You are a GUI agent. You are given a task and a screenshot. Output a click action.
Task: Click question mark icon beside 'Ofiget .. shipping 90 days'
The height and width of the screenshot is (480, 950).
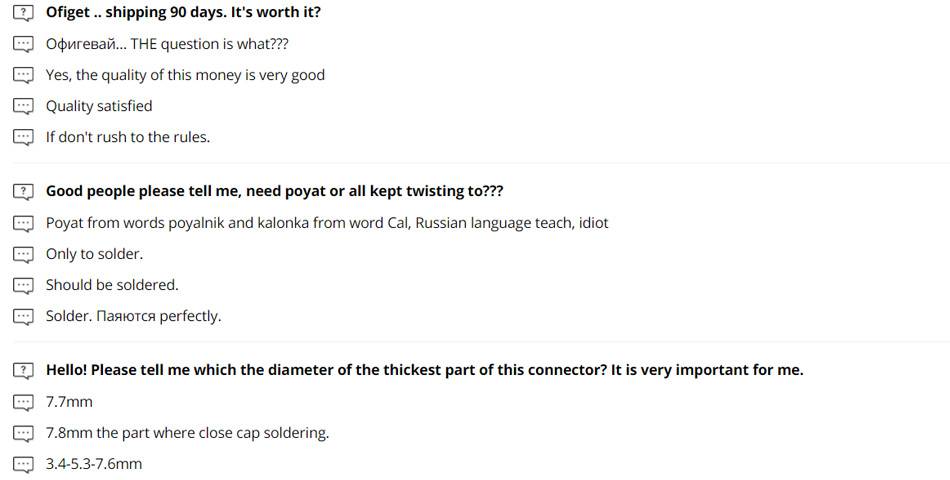tap(23, 13)
